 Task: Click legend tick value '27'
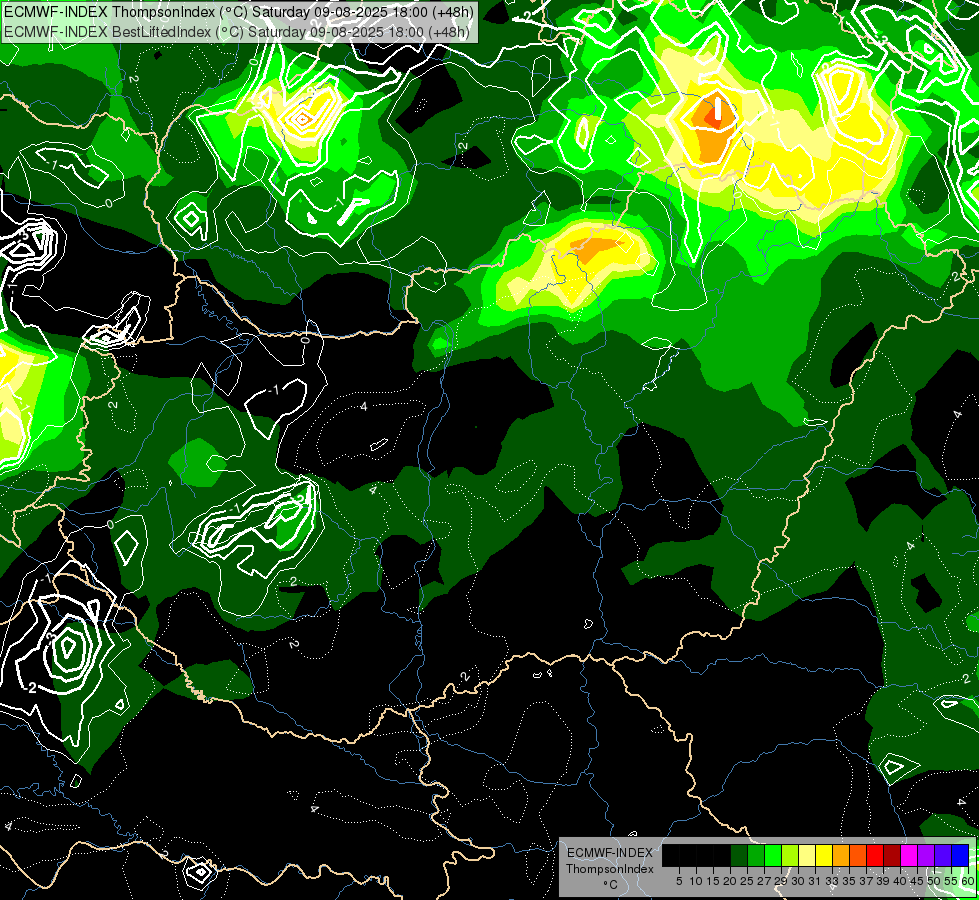point(764,881)
